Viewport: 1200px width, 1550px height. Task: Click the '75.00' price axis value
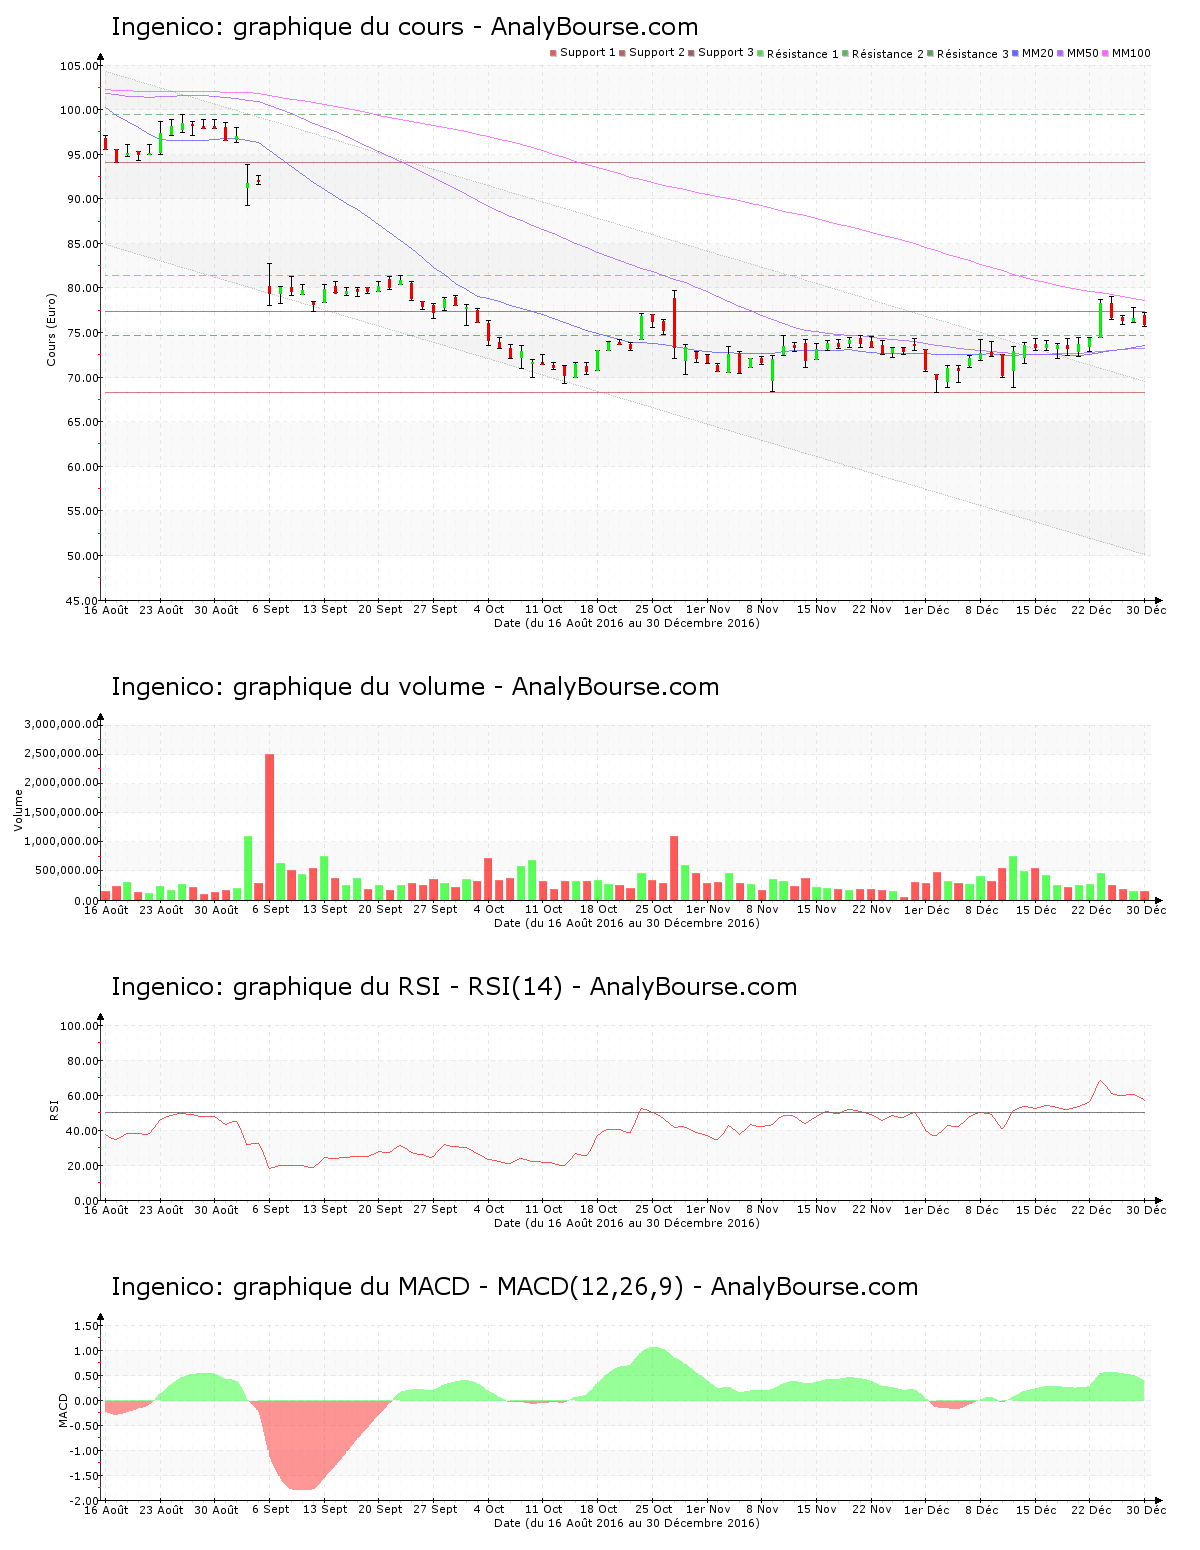tap(82, 333)
